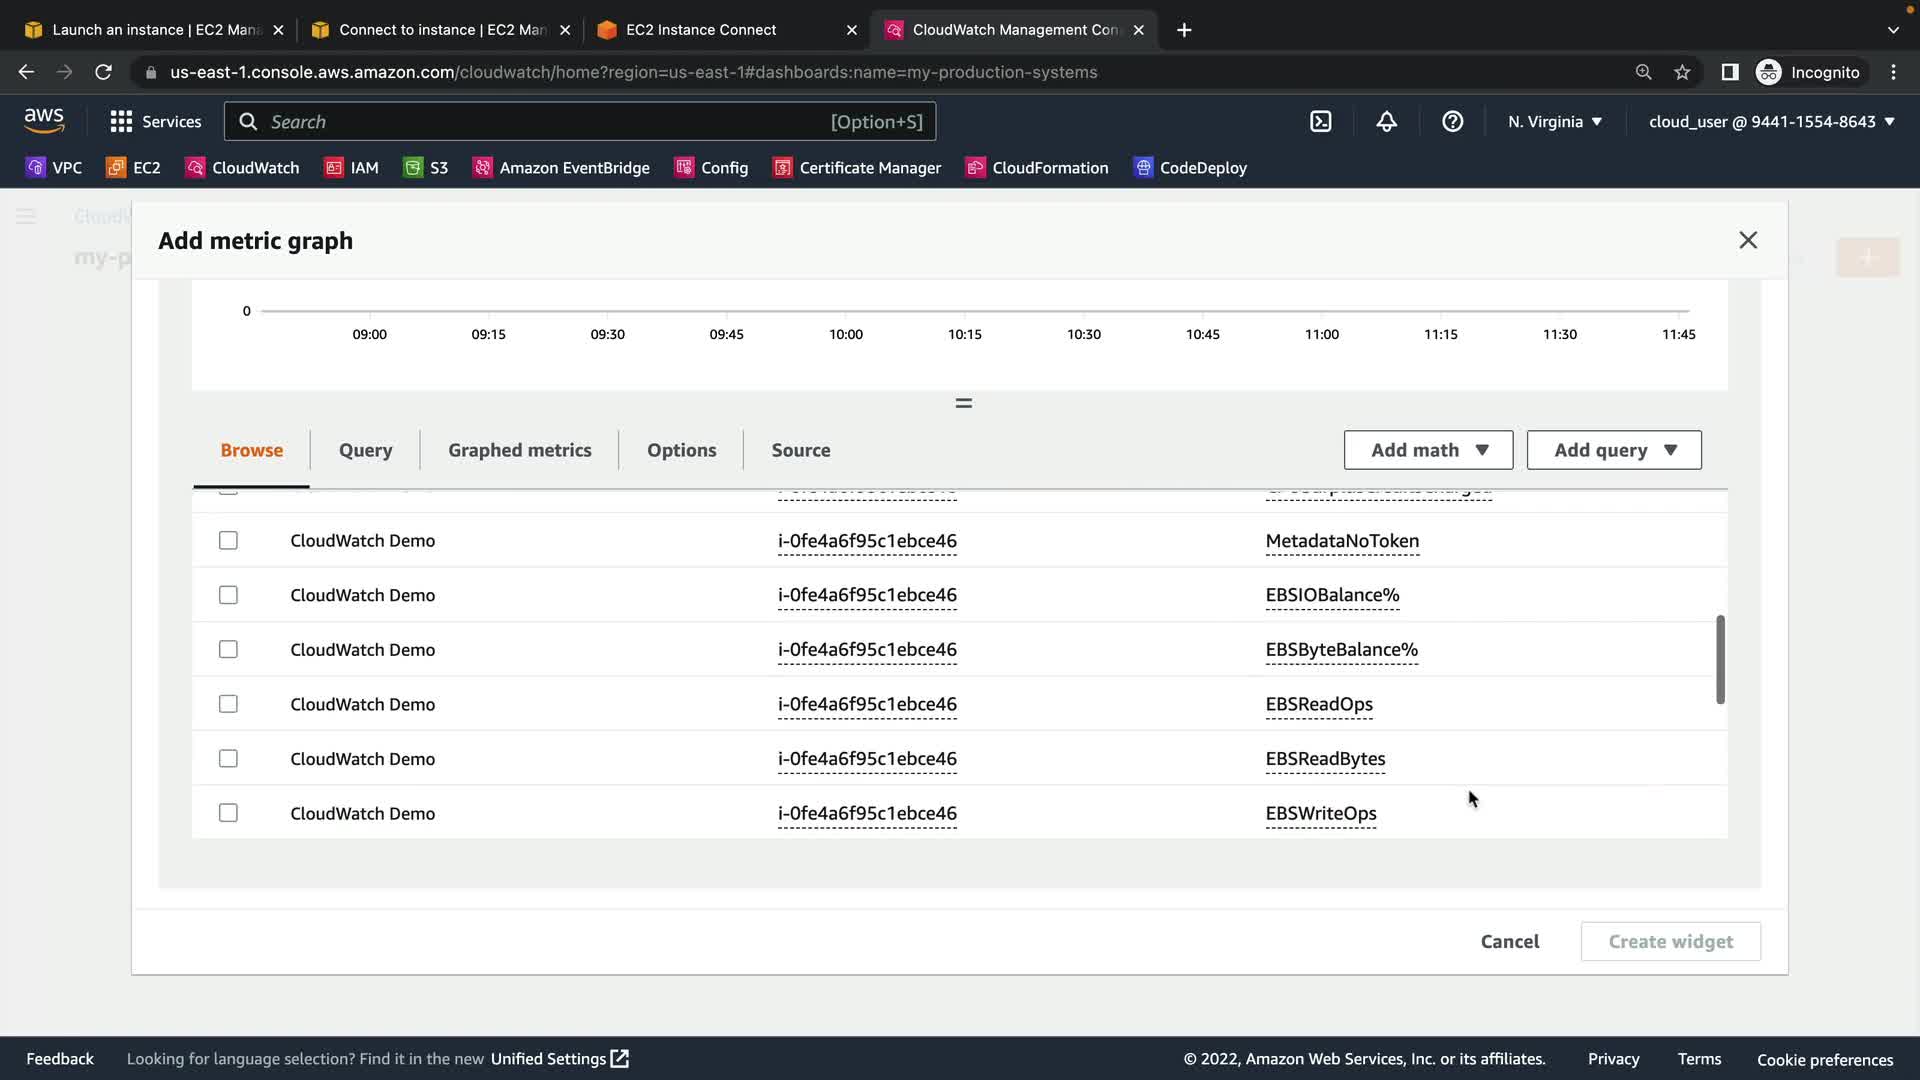Click the notifications bell icon
Image resolution: width=1920 pixels, height=1080 pixels.
click(1386, 122)
